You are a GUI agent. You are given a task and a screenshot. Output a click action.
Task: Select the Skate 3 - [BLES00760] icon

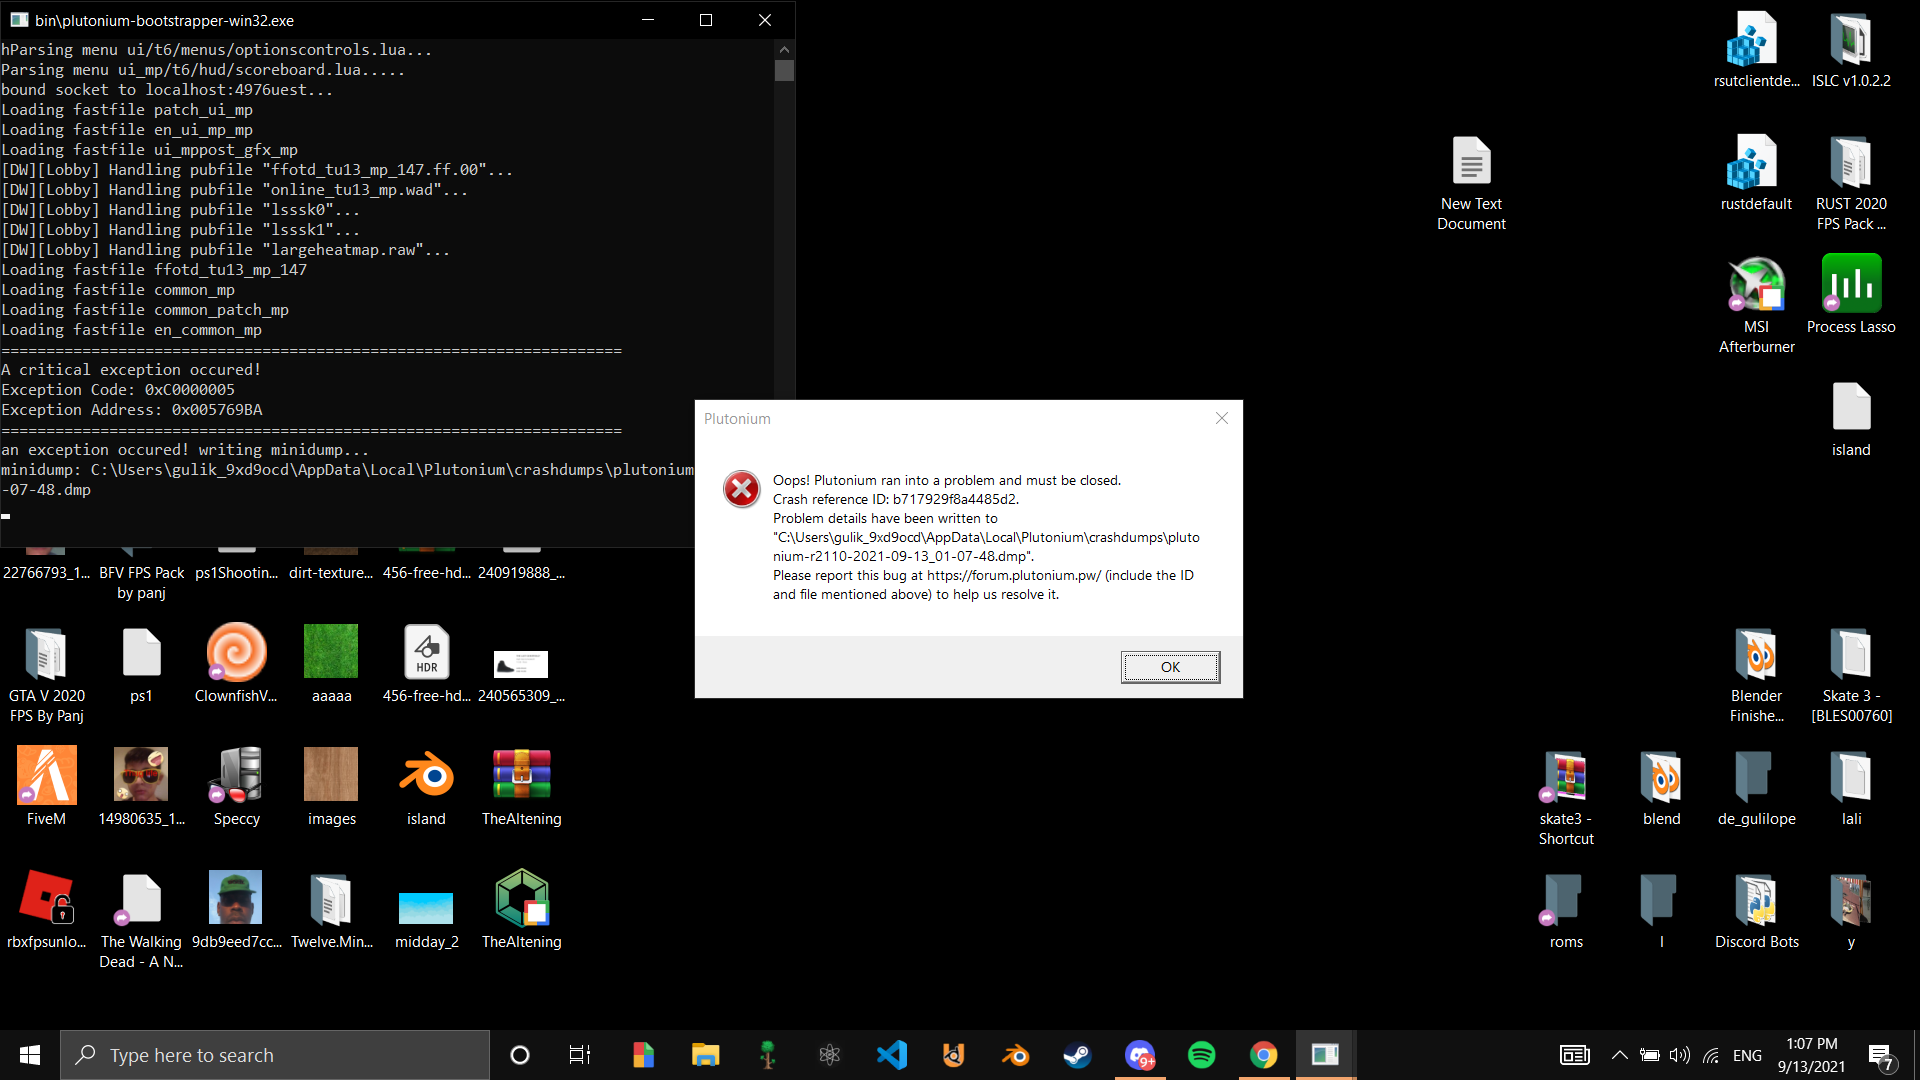pos(1851,675)
